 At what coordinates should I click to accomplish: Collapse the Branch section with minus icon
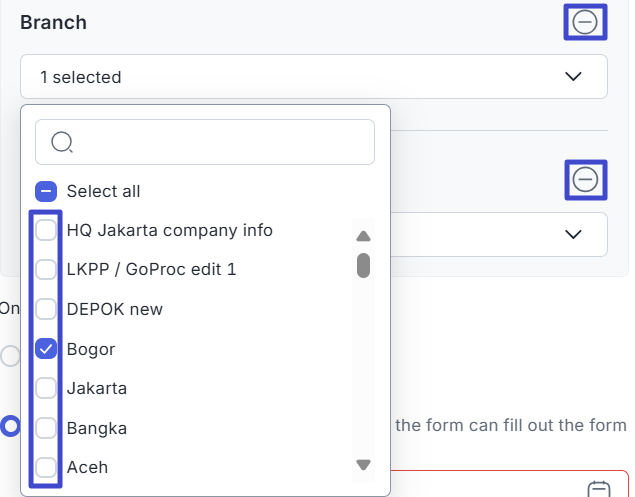click(x=585, y=22)
